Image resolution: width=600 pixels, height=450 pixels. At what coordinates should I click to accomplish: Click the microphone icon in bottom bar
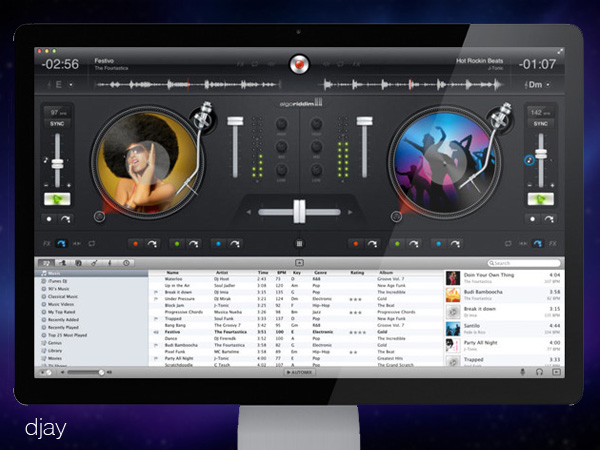(x=522, y=372)
